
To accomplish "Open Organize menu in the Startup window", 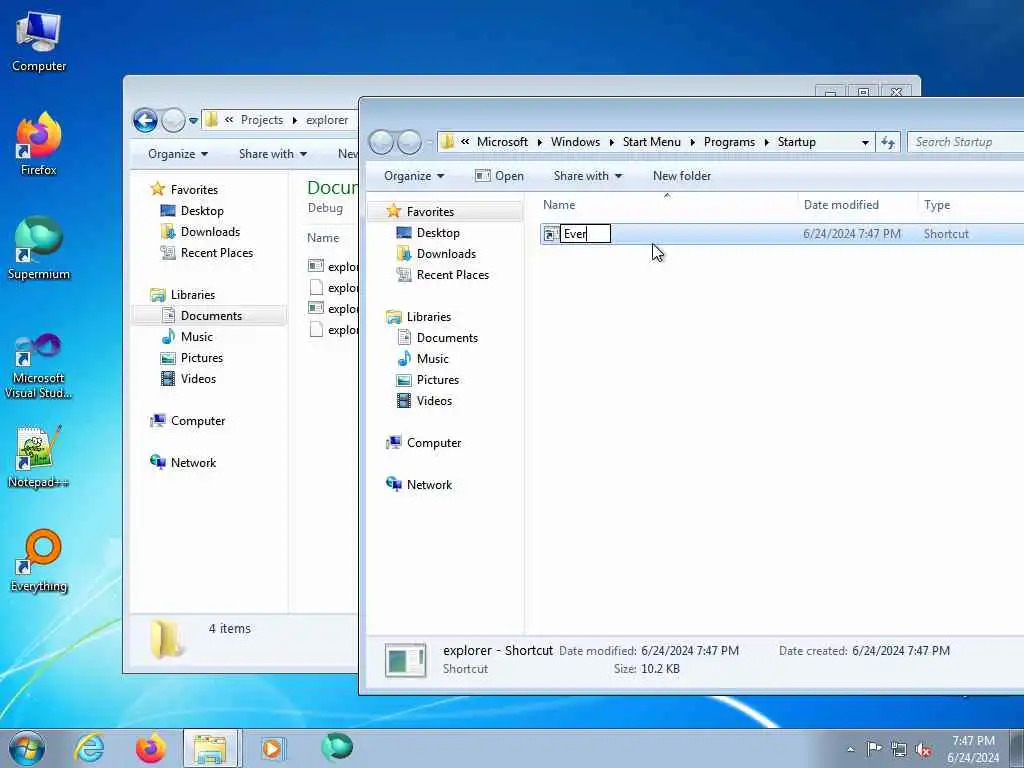I will point(414,176).
